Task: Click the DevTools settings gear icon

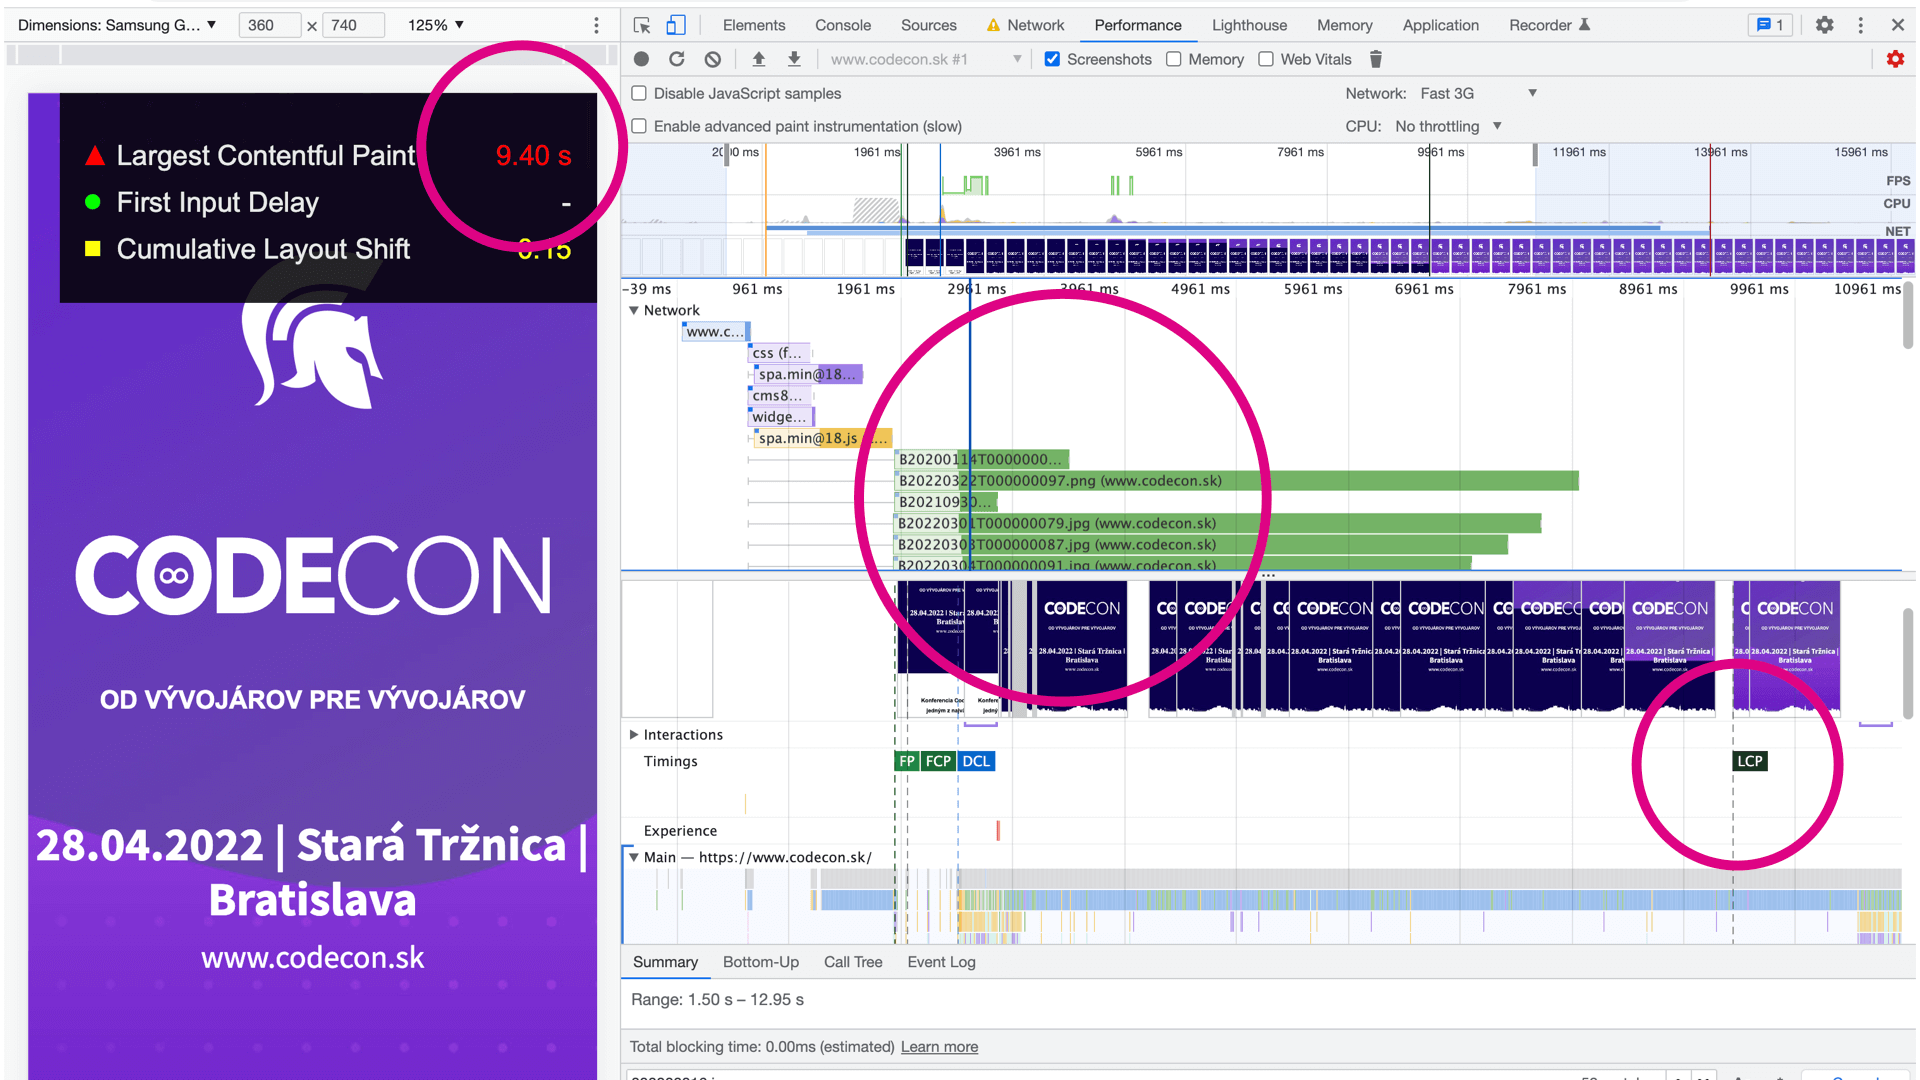Action: coord(1825,24)
